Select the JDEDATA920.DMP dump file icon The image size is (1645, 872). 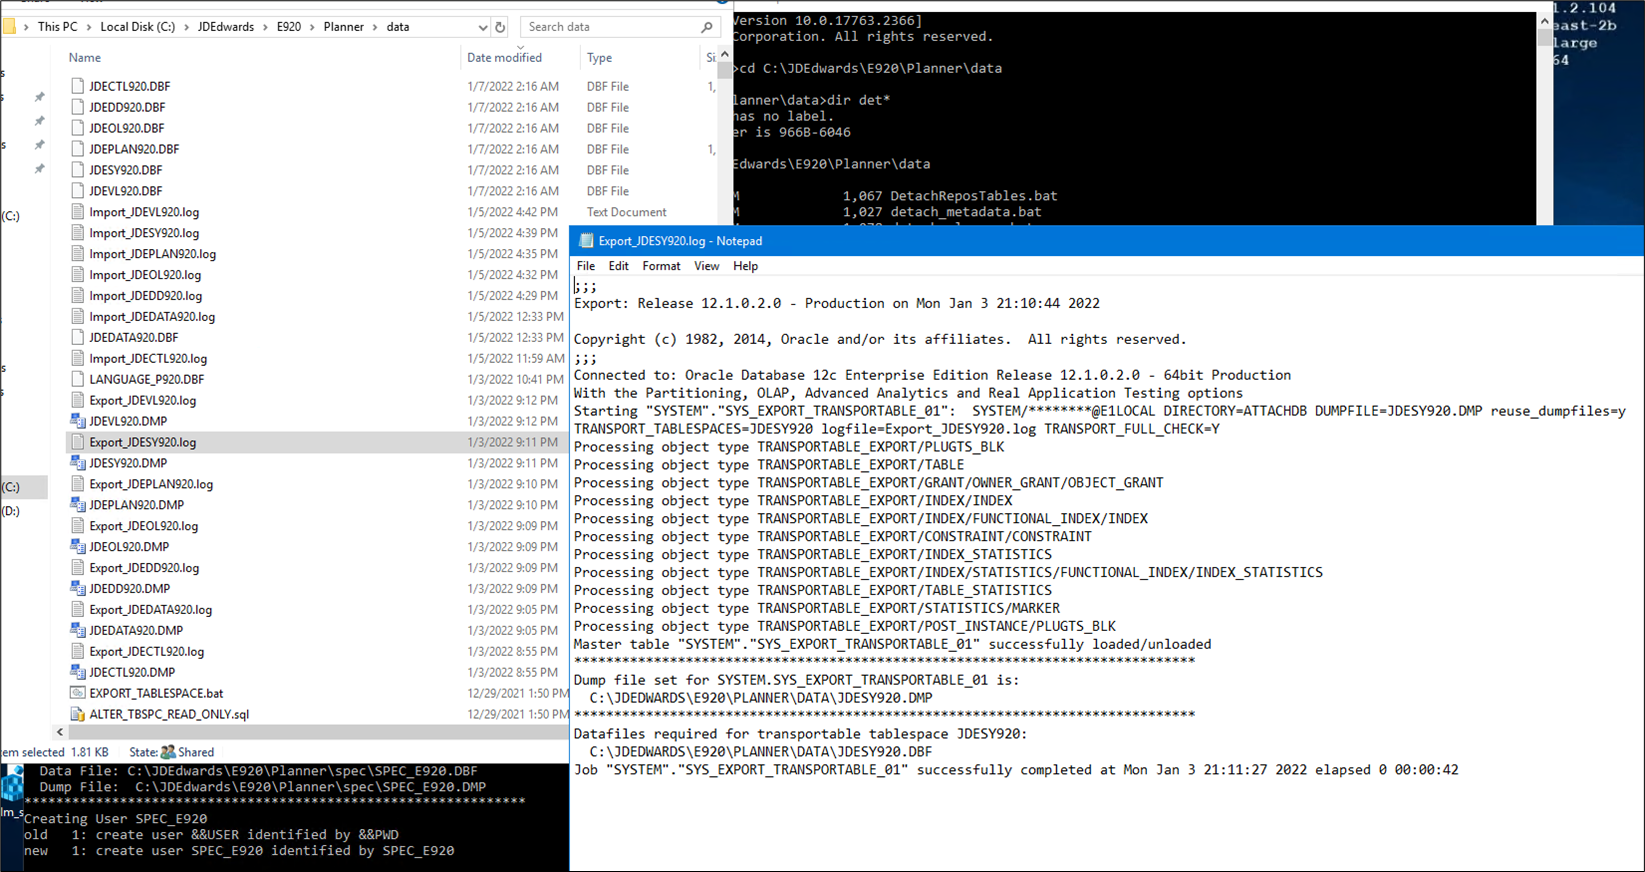point(78,630)
